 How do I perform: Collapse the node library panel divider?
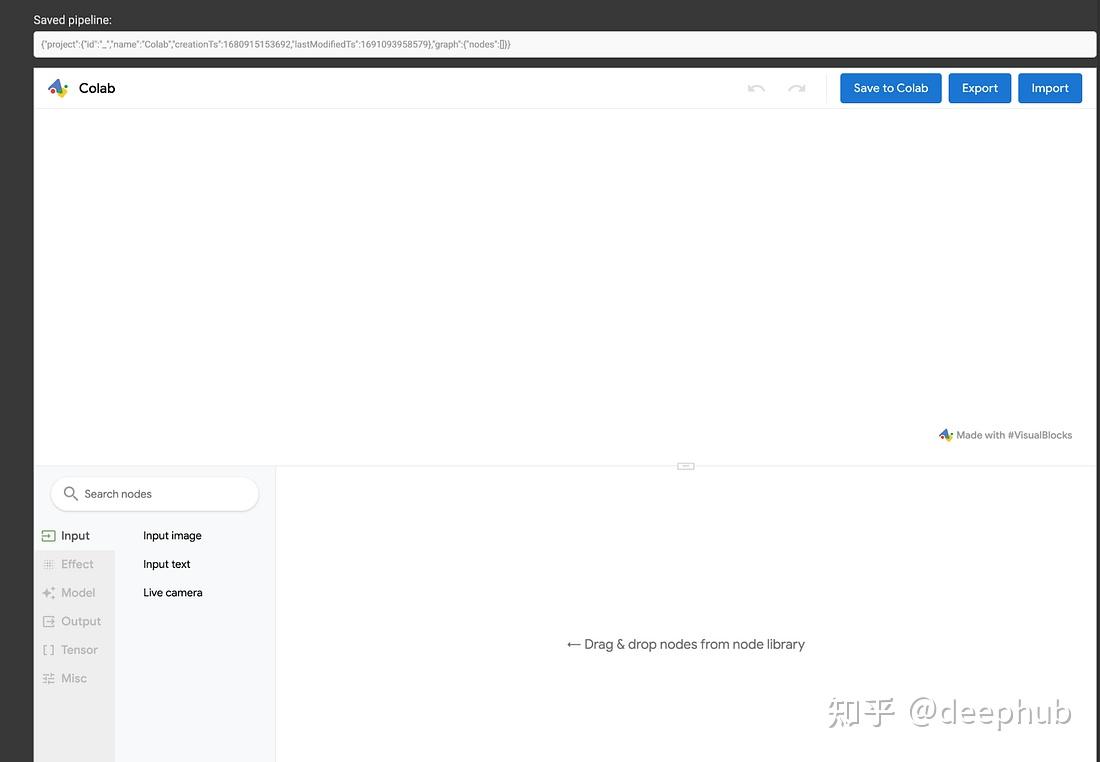pos(685,465)
